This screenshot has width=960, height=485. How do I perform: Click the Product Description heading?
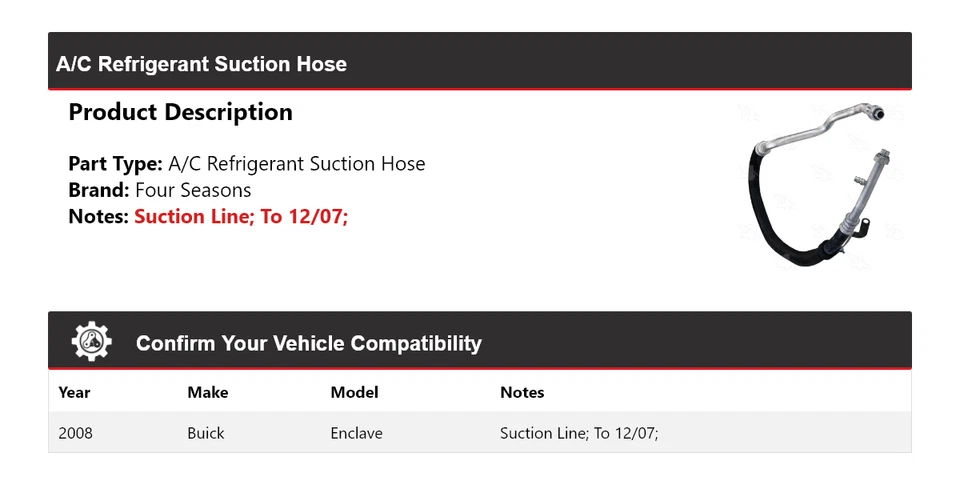(180, 112)
